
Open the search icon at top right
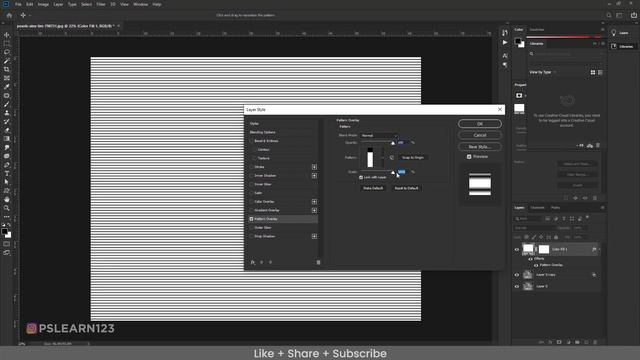pyautogui.click(x=609, y=16)
